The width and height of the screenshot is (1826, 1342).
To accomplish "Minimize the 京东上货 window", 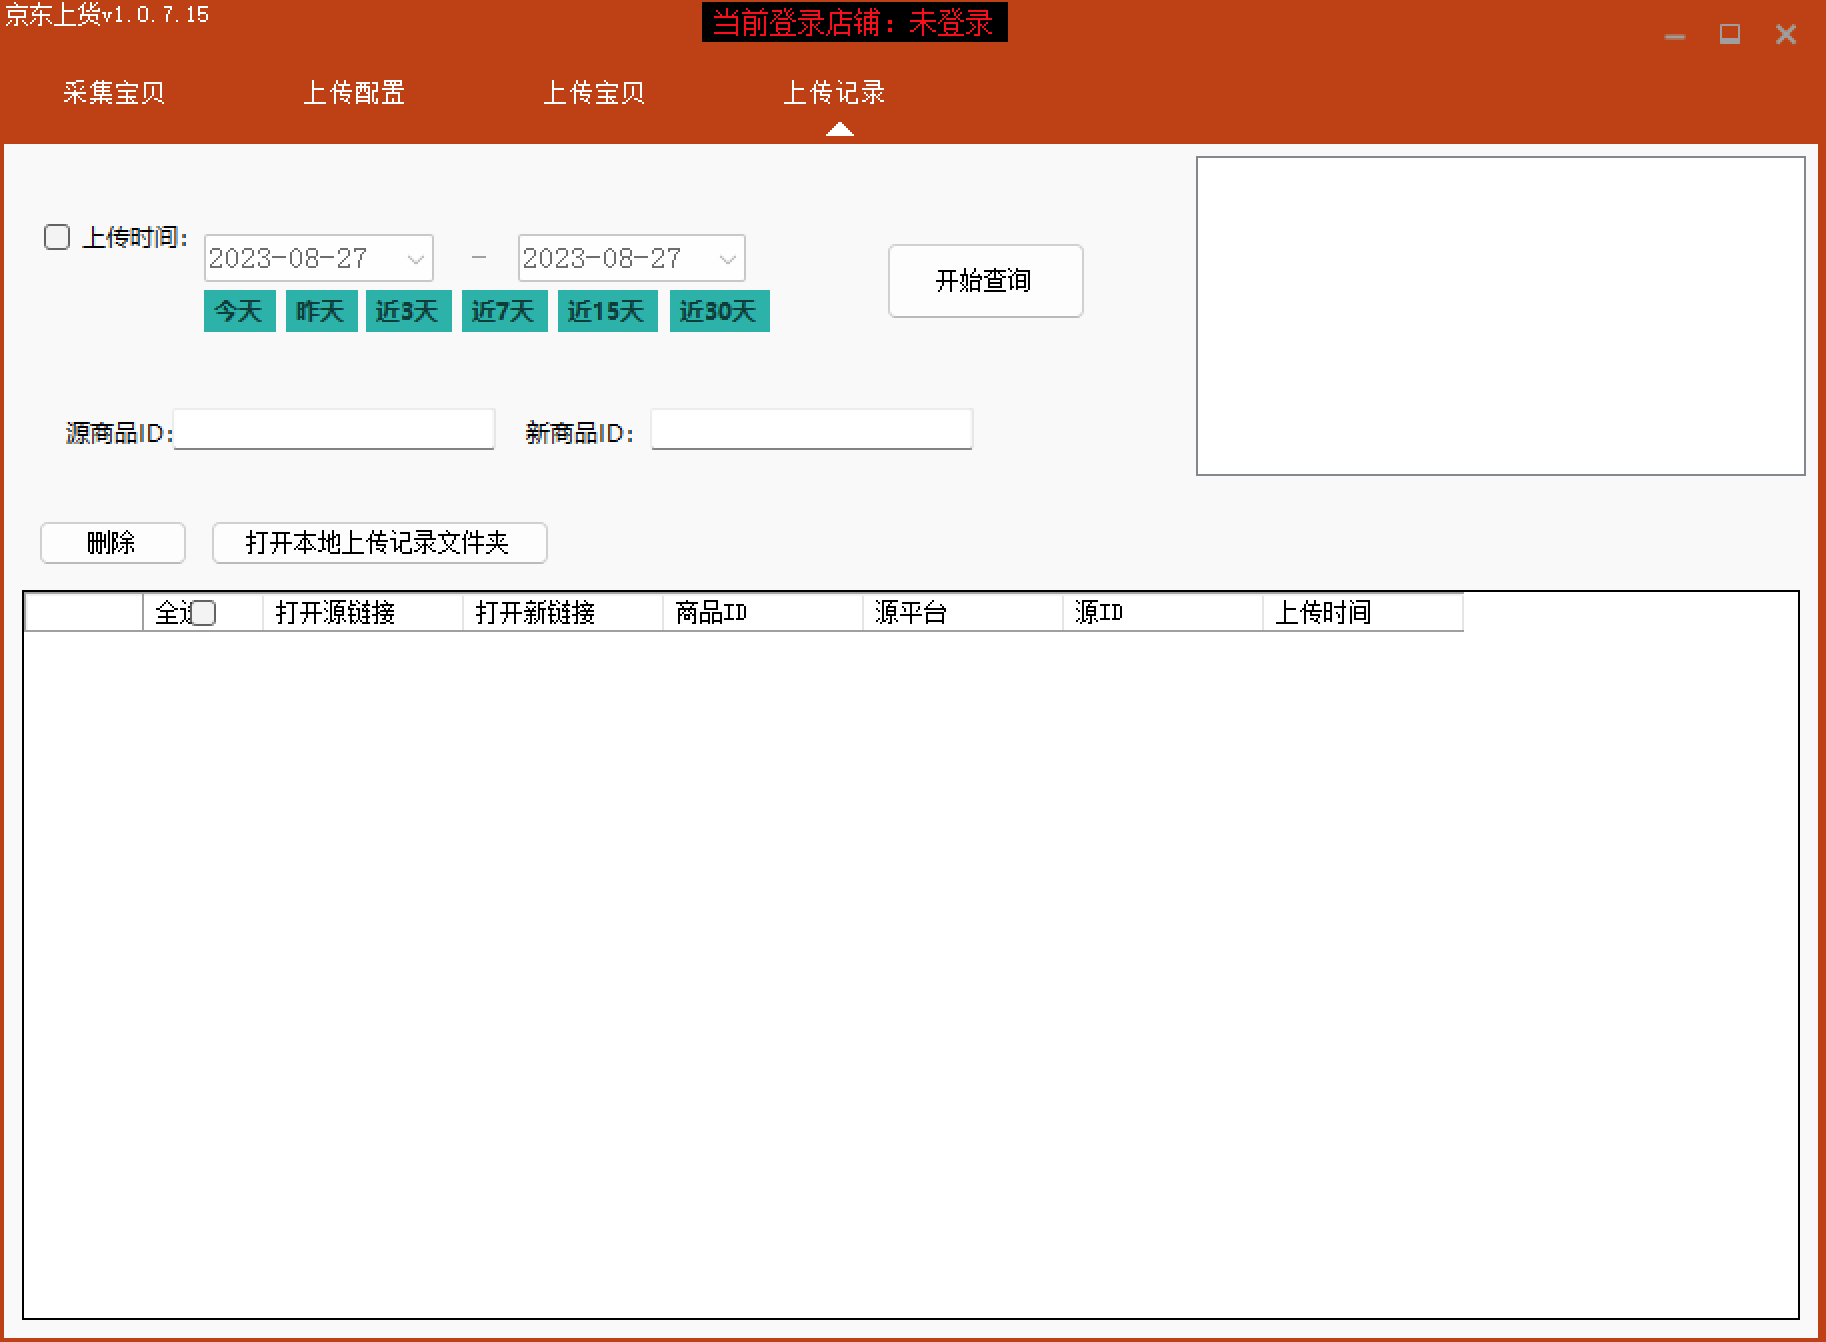I will point(1675,35).
